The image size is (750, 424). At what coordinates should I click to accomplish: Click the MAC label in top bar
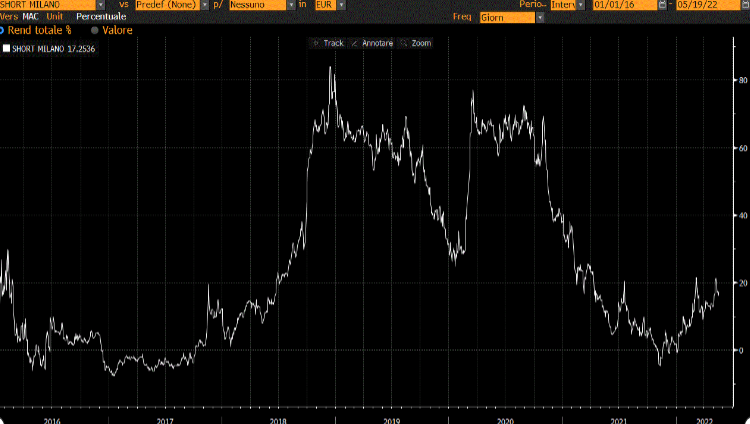pos(31,17)
